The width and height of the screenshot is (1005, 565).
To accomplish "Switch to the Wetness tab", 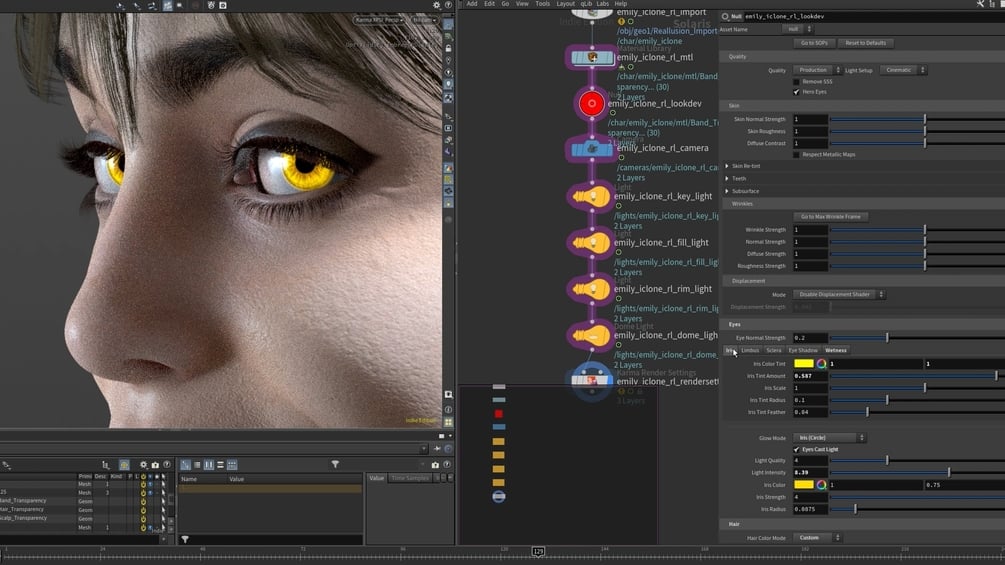I will point(836,350).
